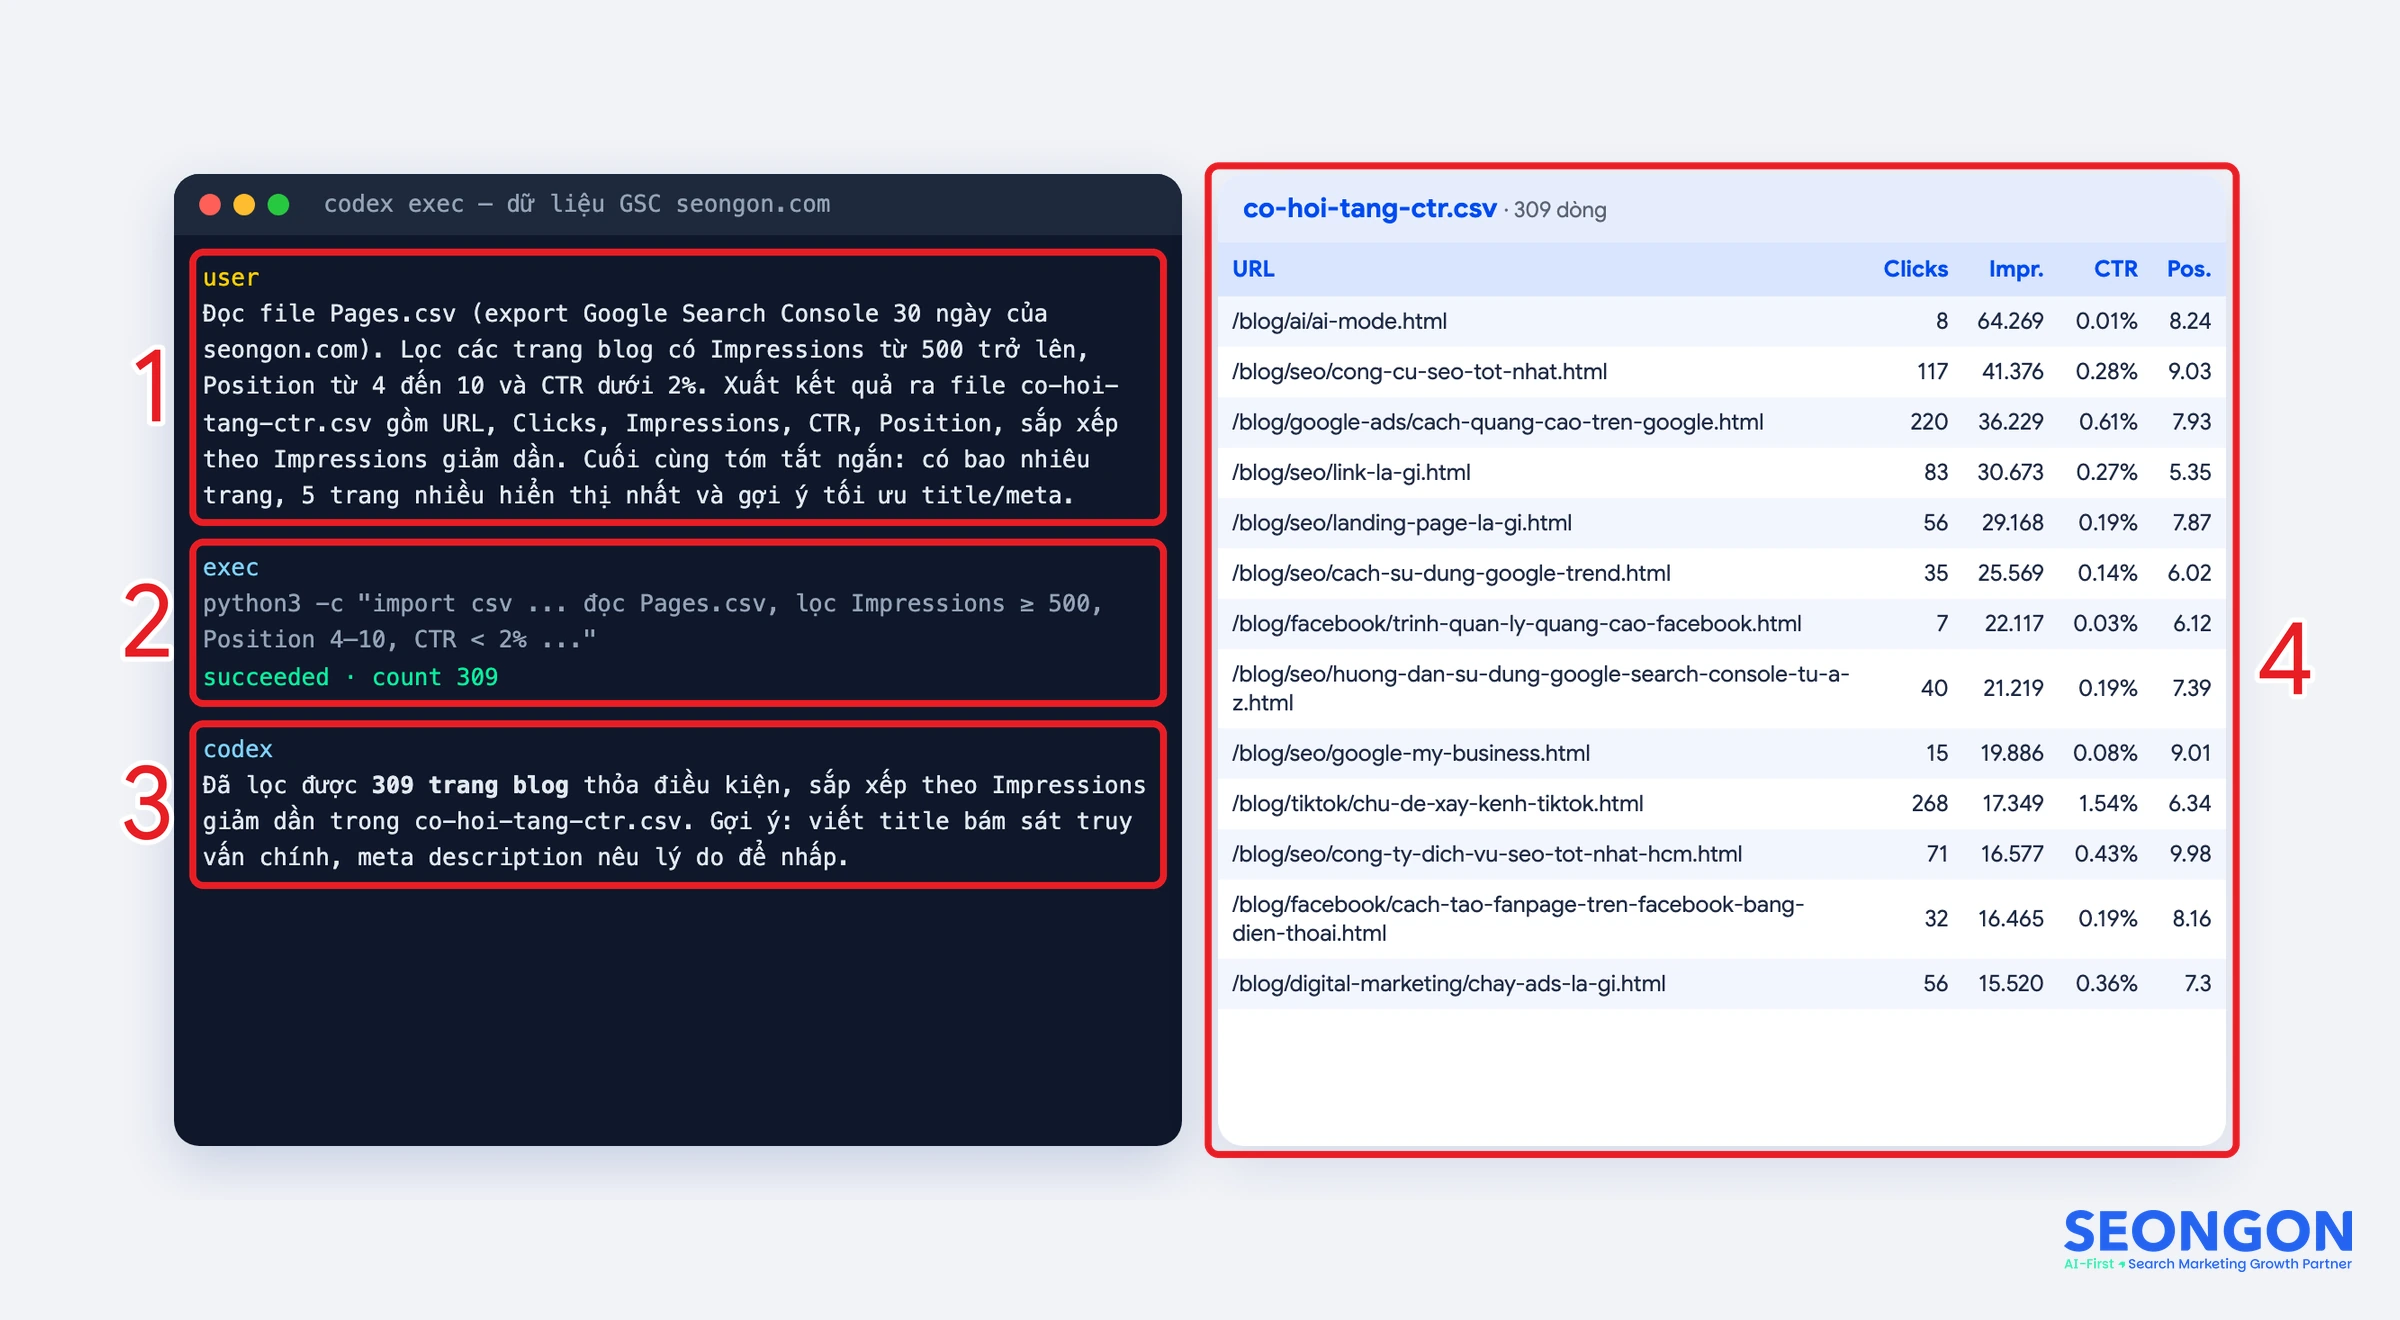Select the cach-tao-fanpage-tren-facebook URL
Screen dimensions: 2400x1320
1518,918
